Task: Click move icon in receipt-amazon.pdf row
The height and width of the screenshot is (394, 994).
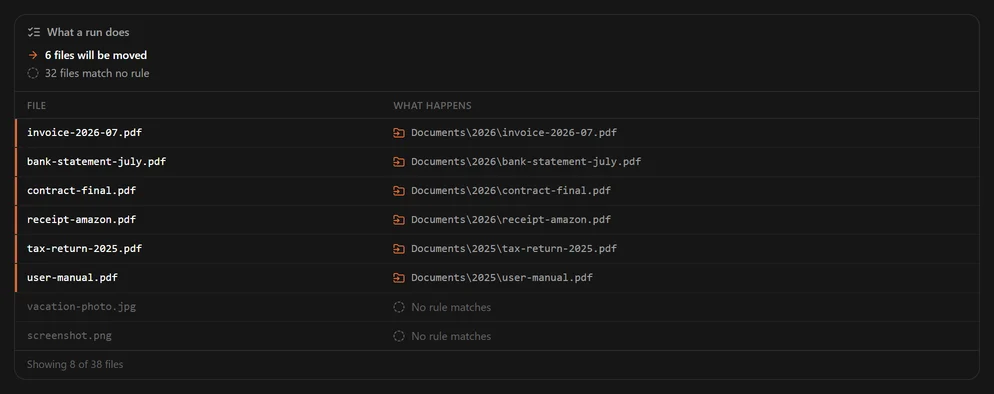Action: tap(399, 220)
